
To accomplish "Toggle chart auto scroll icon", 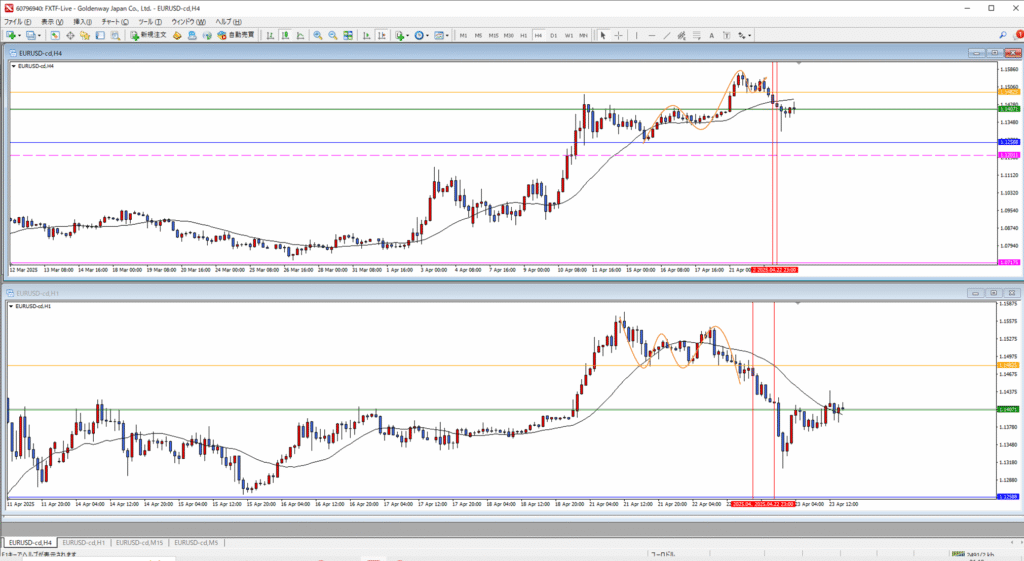I will (366, 35).
